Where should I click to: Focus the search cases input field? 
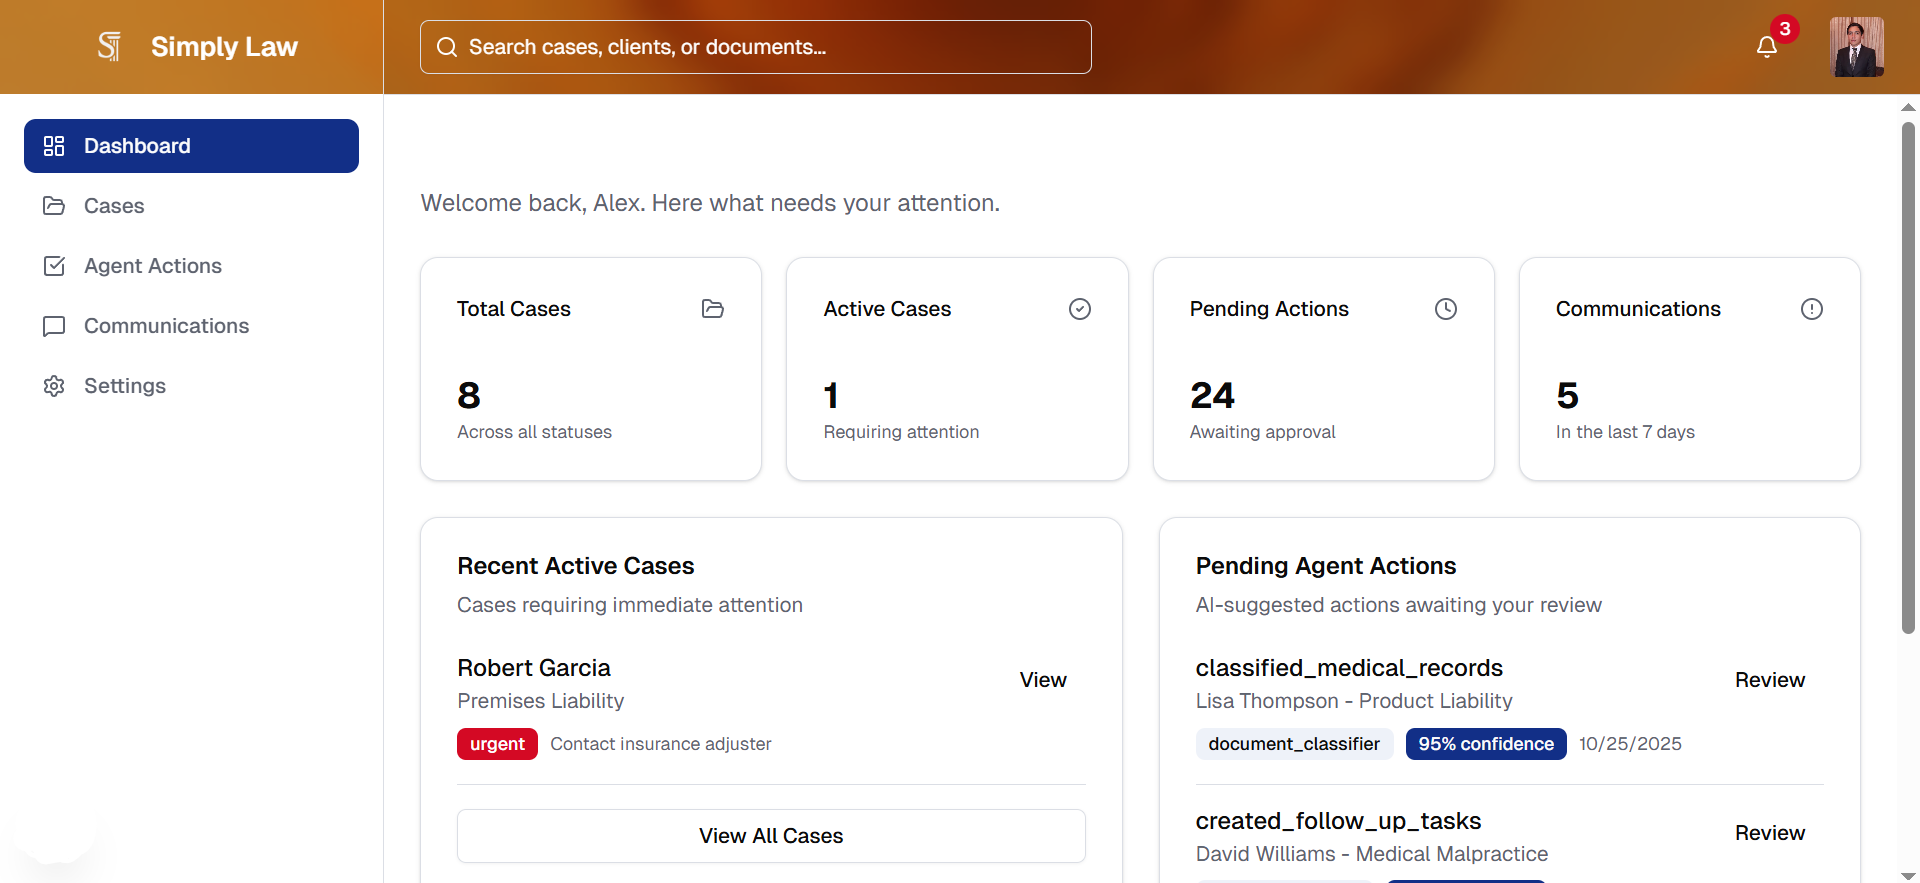(x=755, y=47)
